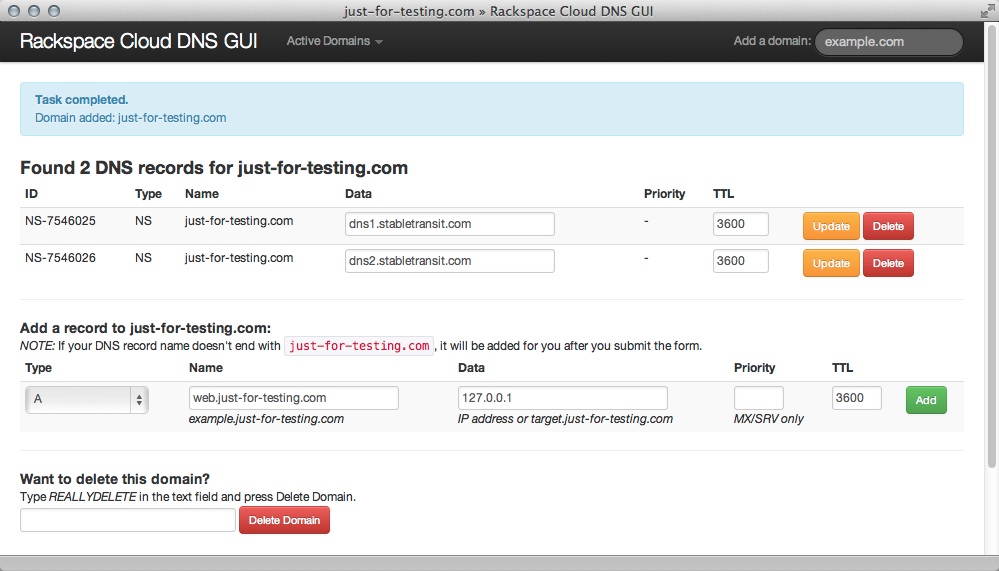Click the REALLYDELETE confirmation text field
The image size is (999, 571).
(x=127, y=520)
